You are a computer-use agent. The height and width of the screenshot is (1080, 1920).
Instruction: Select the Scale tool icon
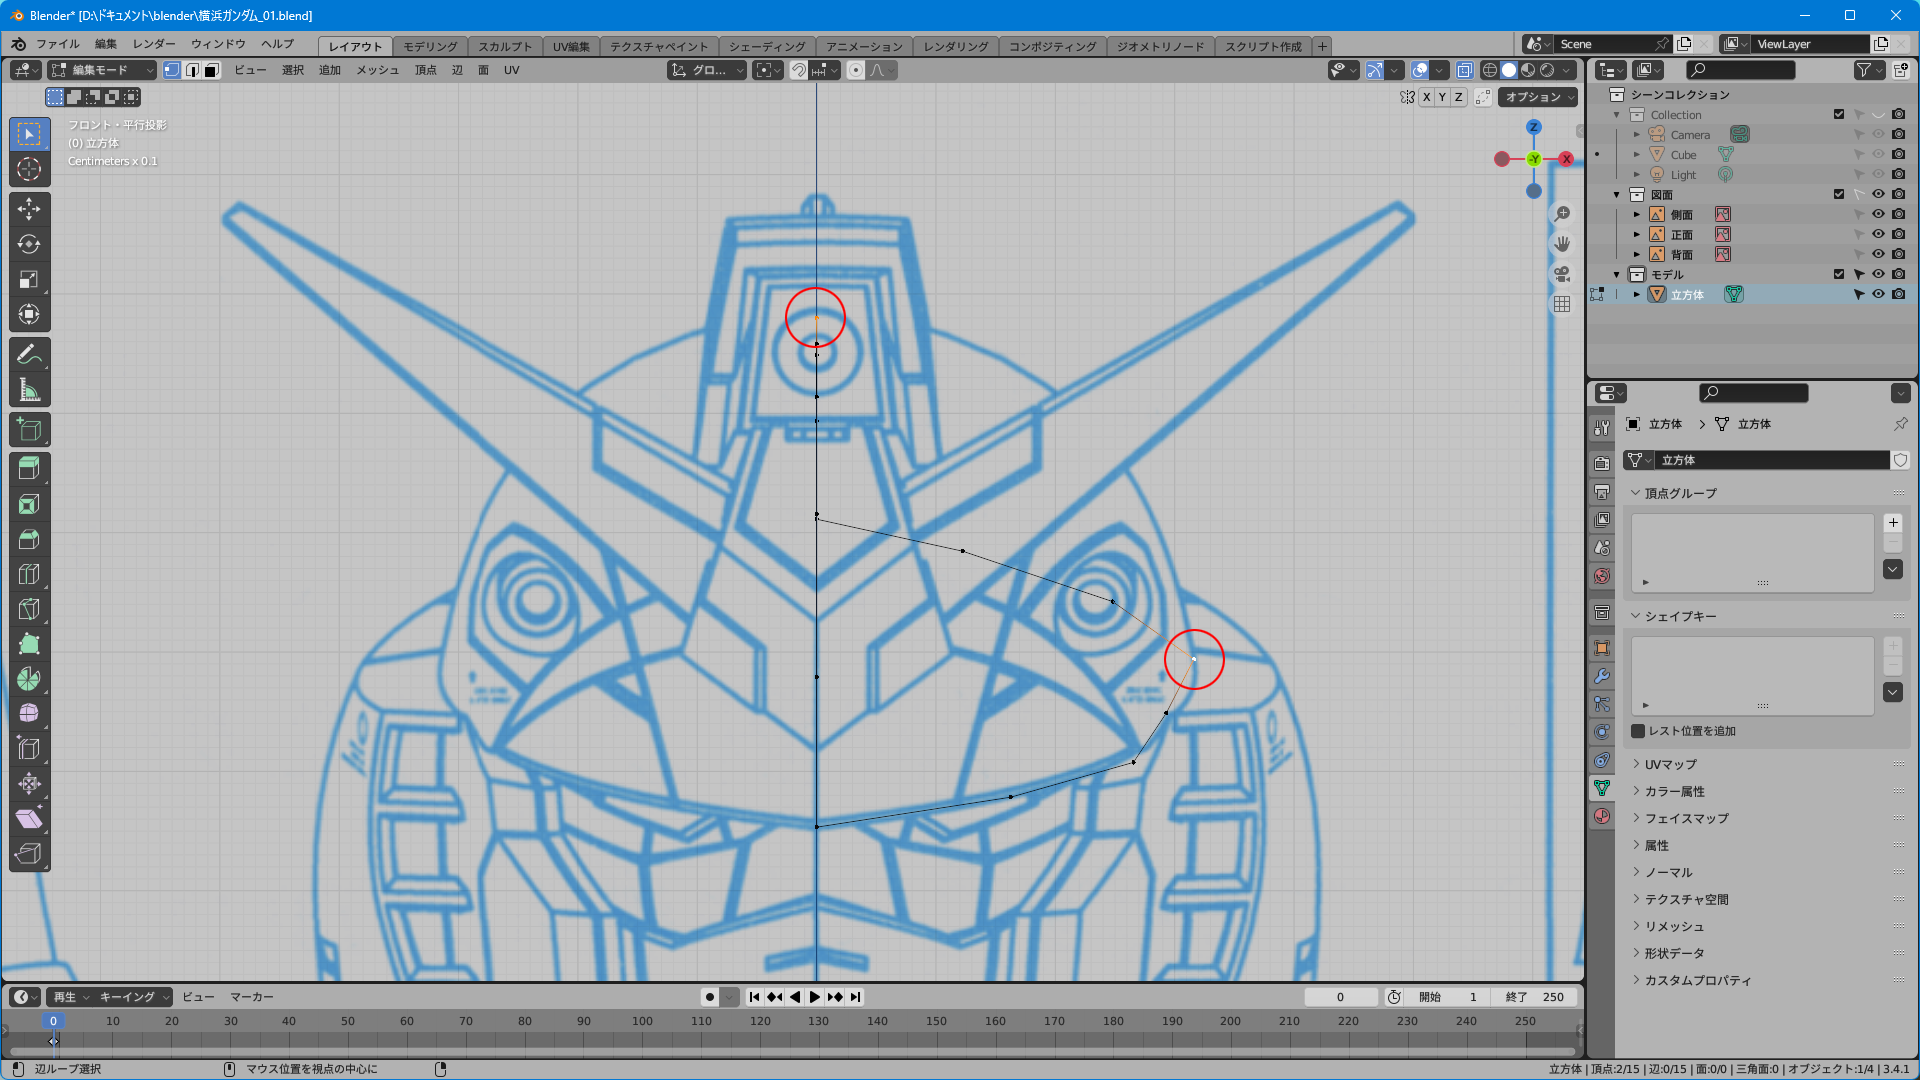pyautogui.click(x=29, y=279)
